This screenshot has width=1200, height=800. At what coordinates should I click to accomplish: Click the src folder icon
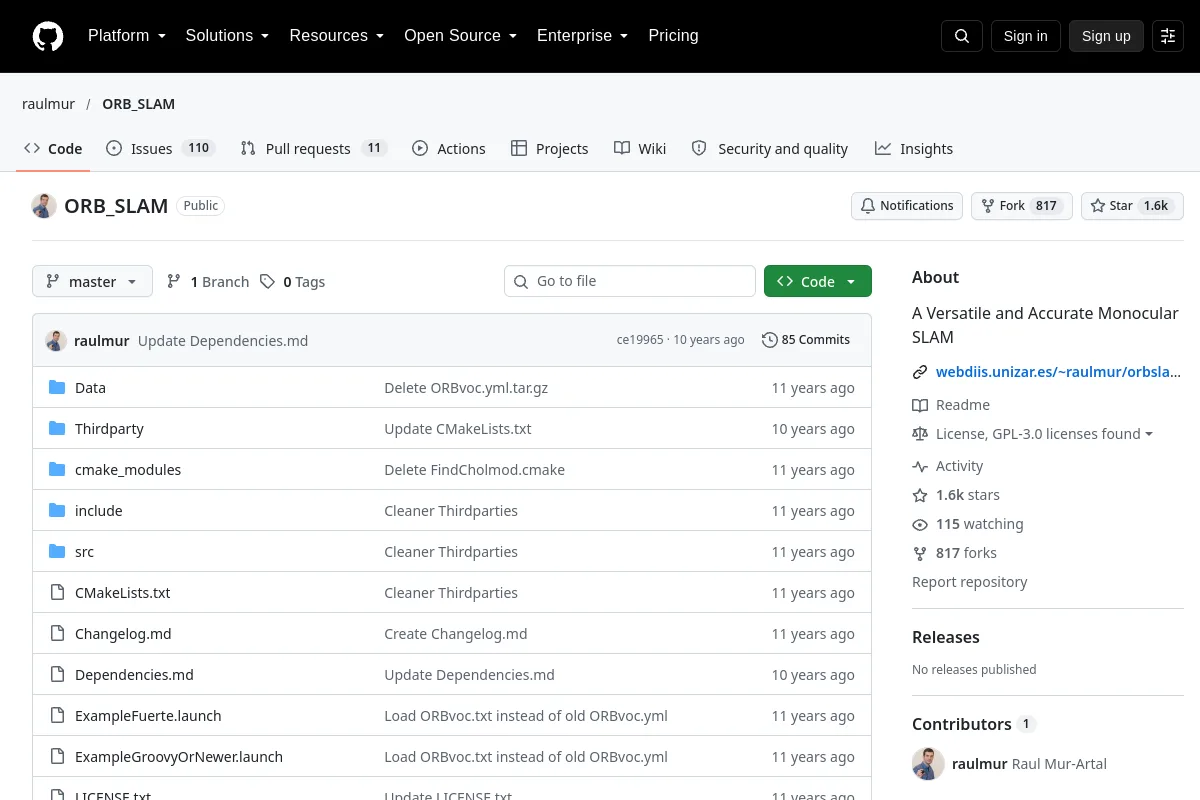click(x=57, y=552)
